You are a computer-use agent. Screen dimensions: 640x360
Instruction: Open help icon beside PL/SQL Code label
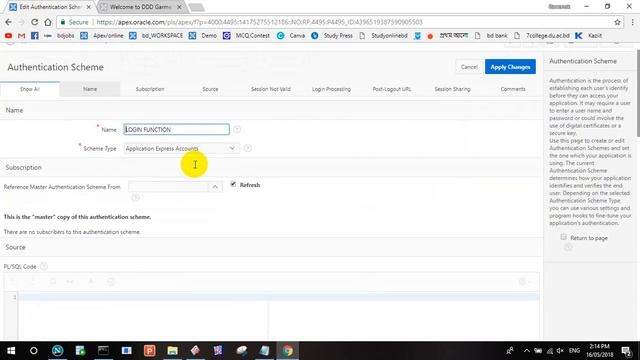[x=44, y=267]
